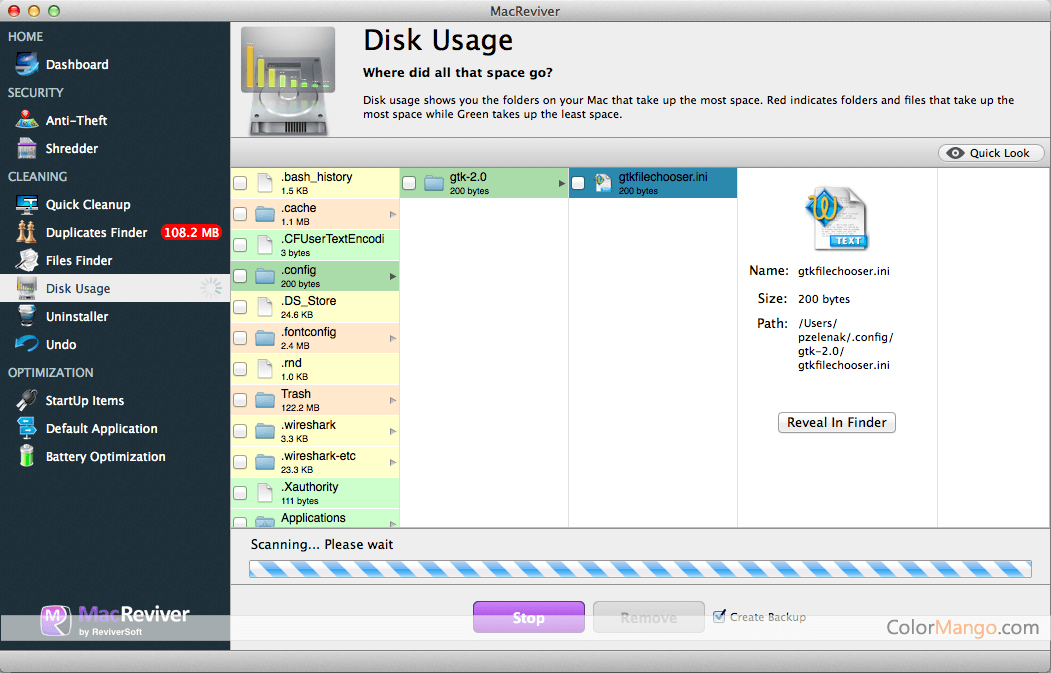Tick the gtkfilechooser.ini checkbox
This screenshot has width=1051, height=673.
(x=578, y=183)
